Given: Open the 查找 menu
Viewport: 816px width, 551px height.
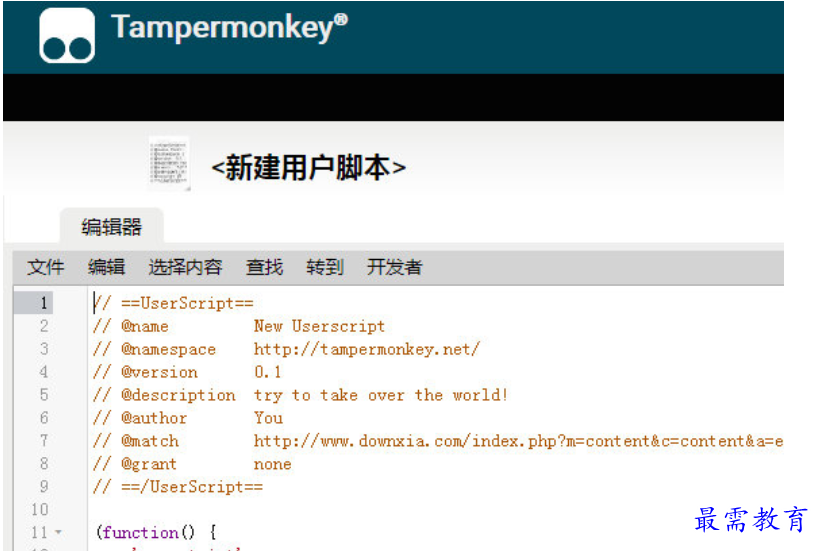Looking at the screenshot, I should 264,267.
